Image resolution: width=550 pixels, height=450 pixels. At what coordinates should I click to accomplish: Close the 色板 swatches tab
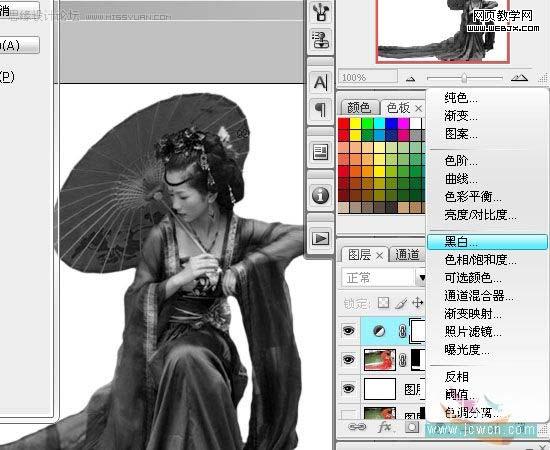(418, 109)
